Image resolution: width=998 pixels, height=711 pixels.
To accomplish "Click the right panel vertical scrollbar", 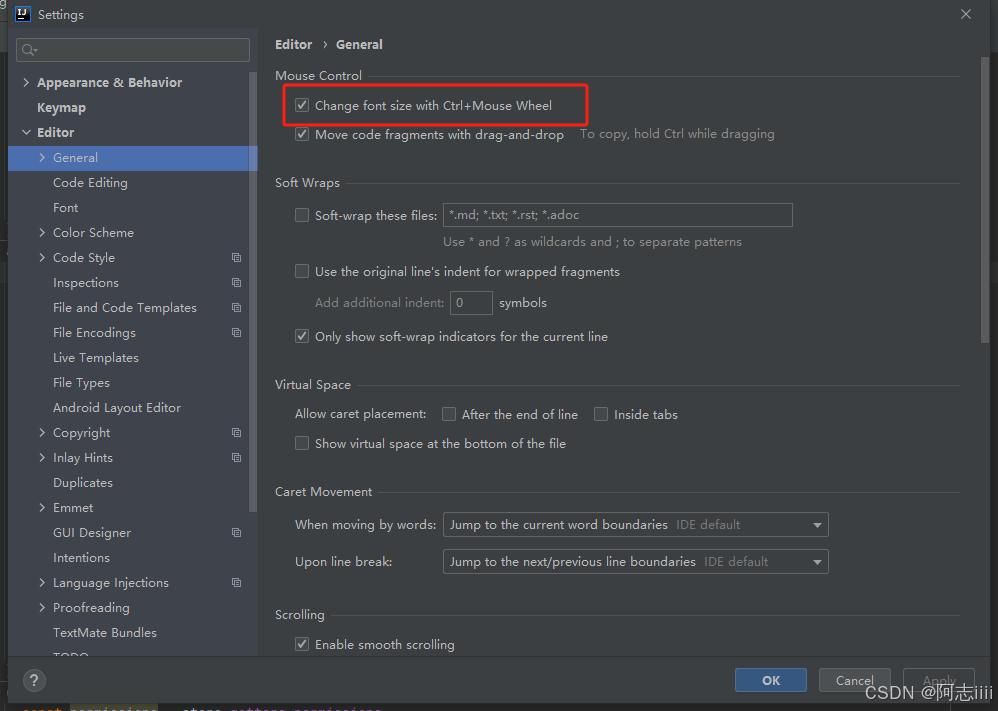I will (x=985, y=201).
